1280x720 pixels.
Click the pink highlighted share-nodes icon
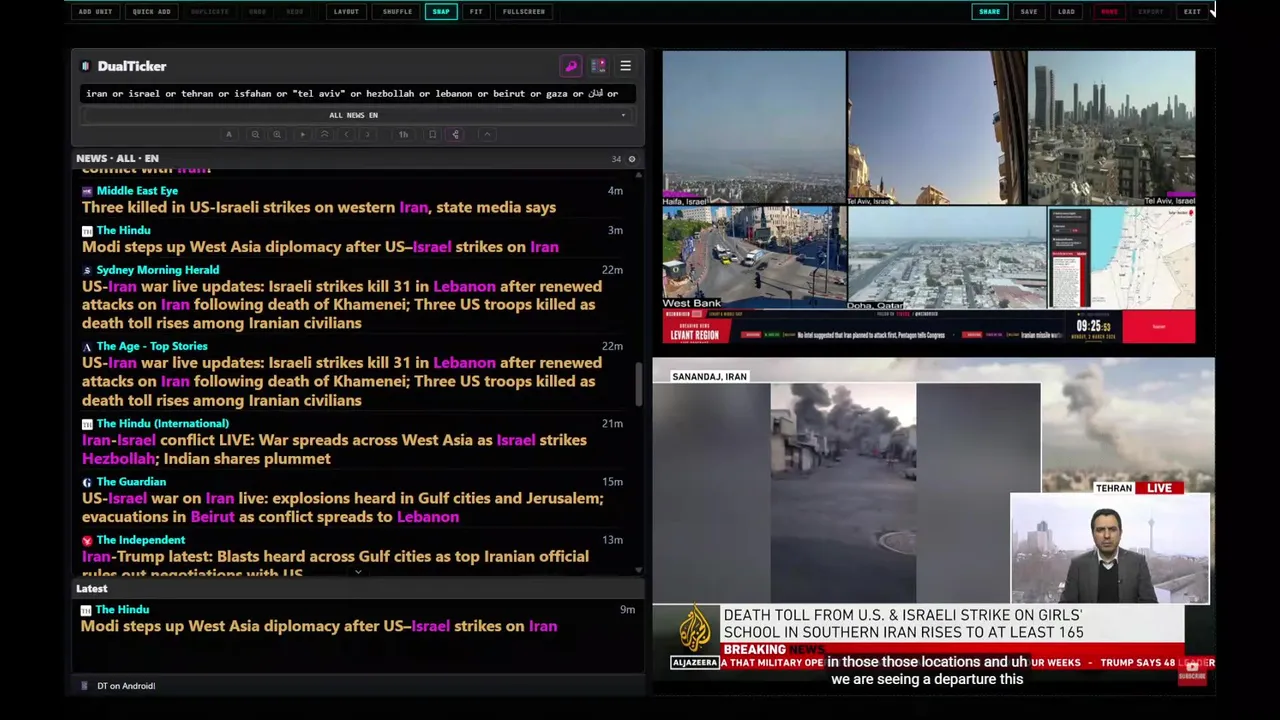click(x=455, y=134)
